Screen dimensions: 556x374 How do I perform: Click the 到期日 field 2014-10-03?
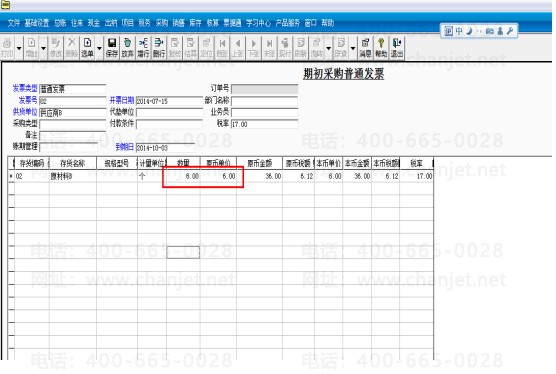(x=165, y=147)
